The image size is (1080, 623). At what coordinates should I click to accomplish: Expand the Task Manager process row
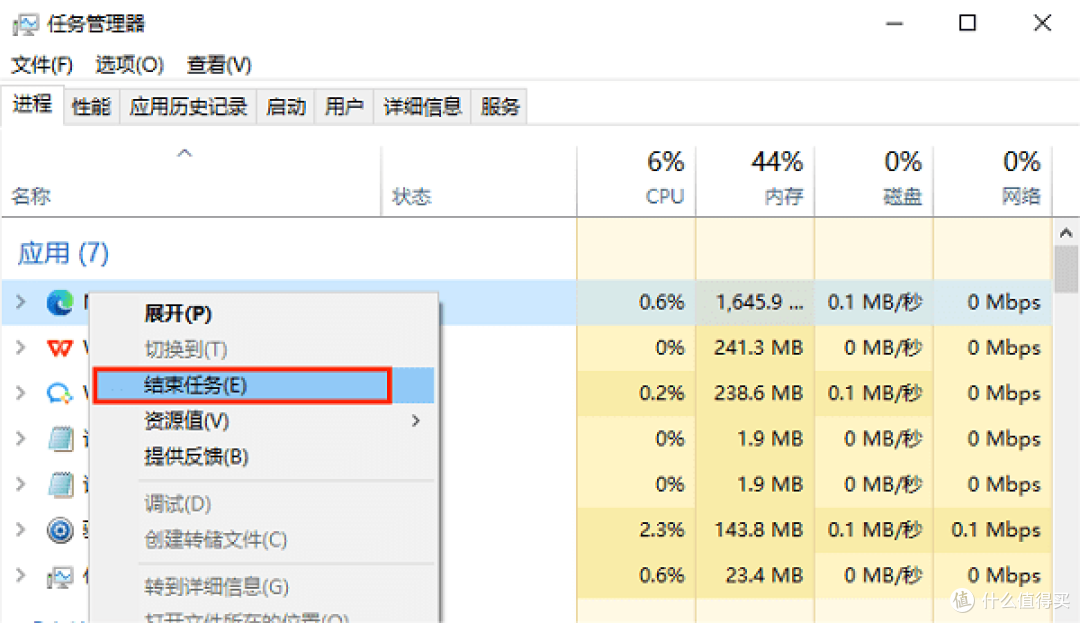[x=21, y=575]
